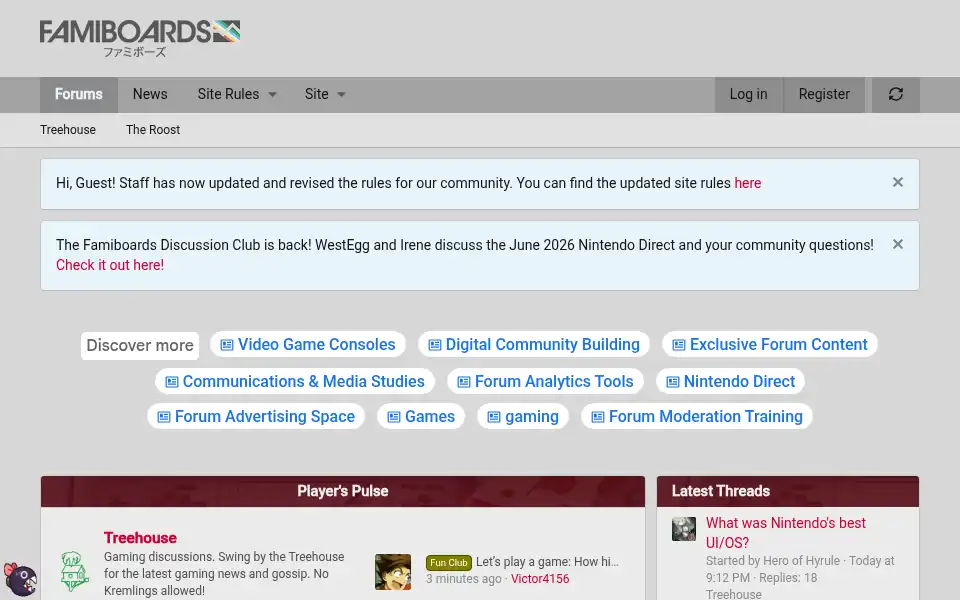Open Victor4156's profile link
The image size is (960, 600).
click(x=540, y=579)
